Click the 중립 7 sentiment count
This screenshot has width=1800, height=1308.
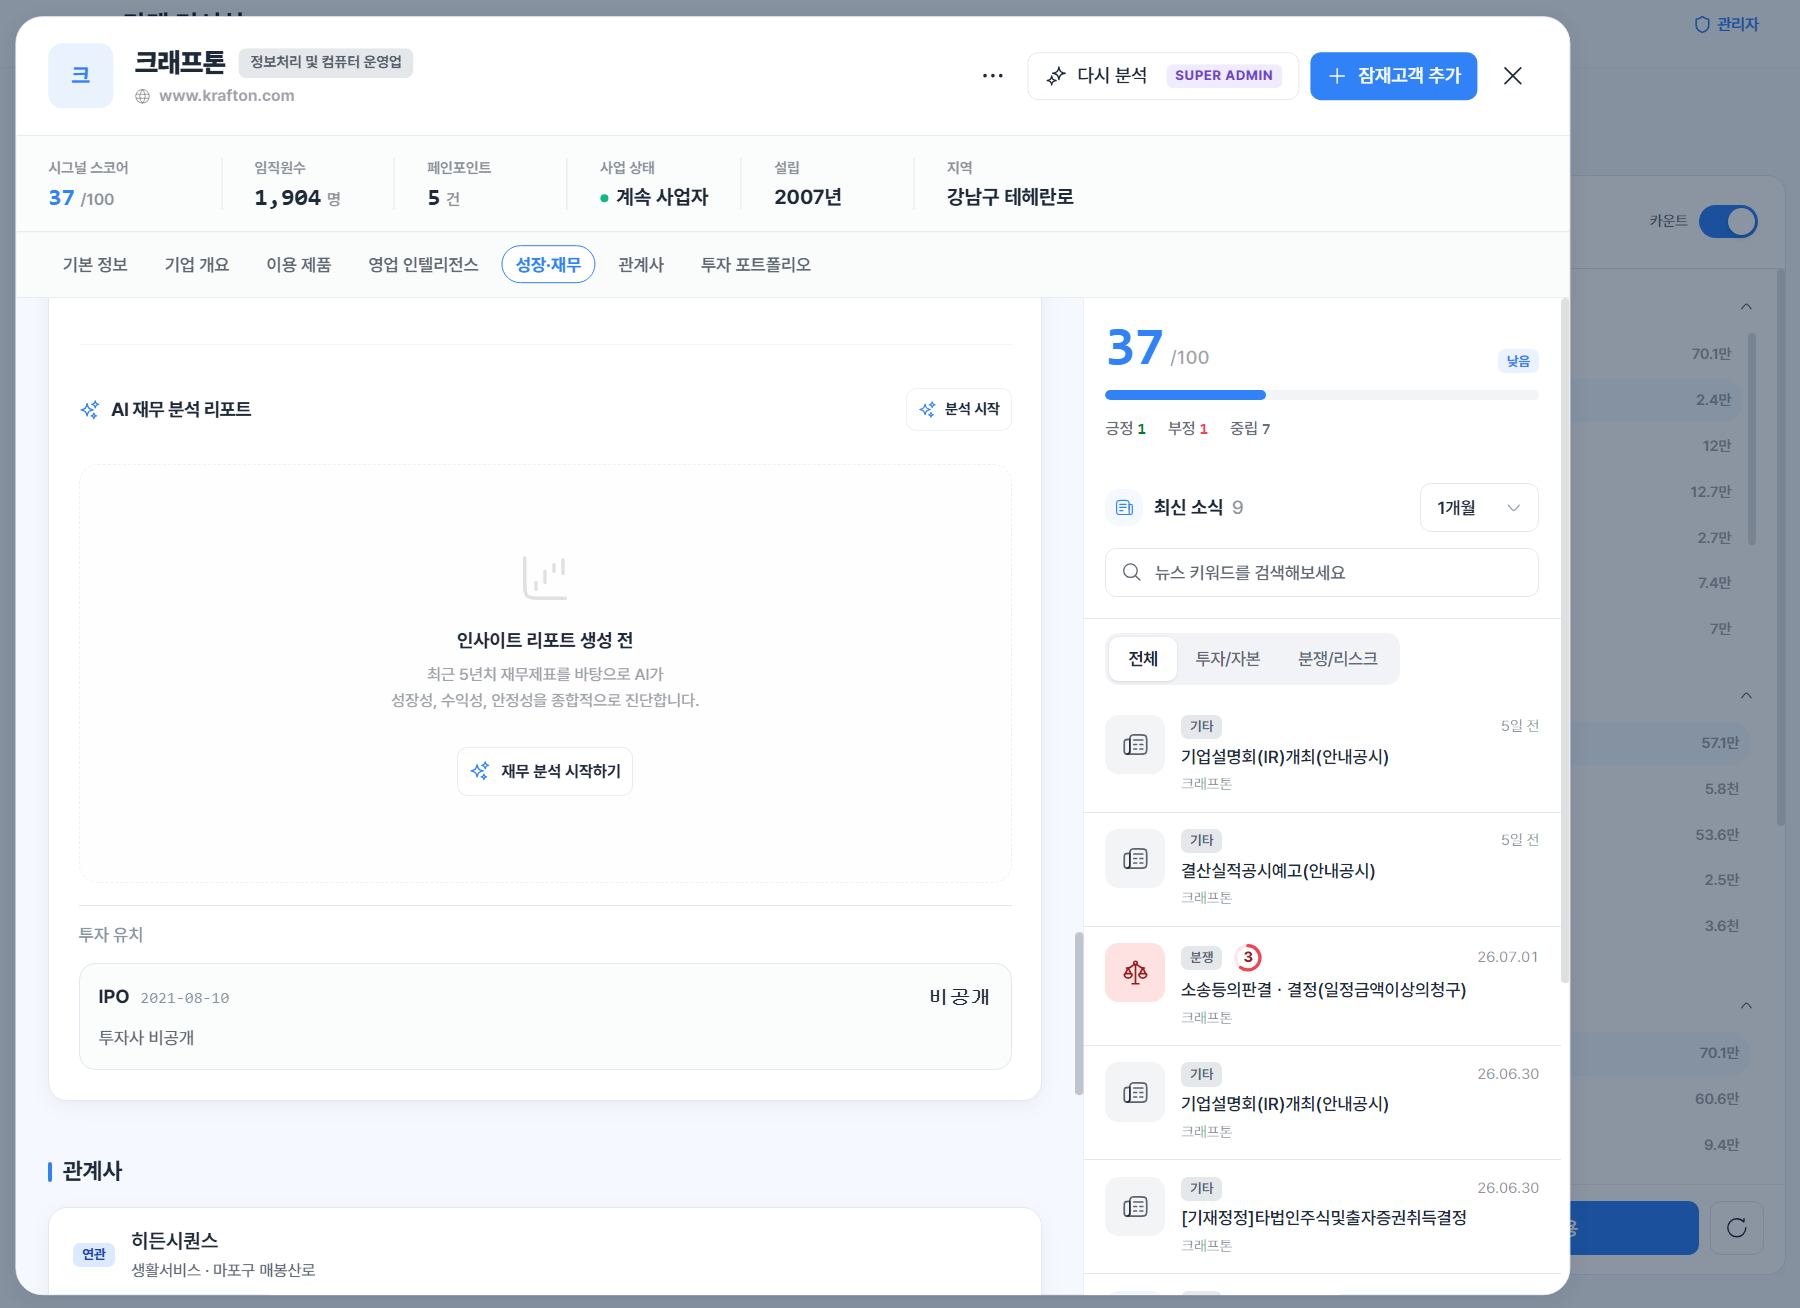pyautogui.click(x=1250, y=429)
